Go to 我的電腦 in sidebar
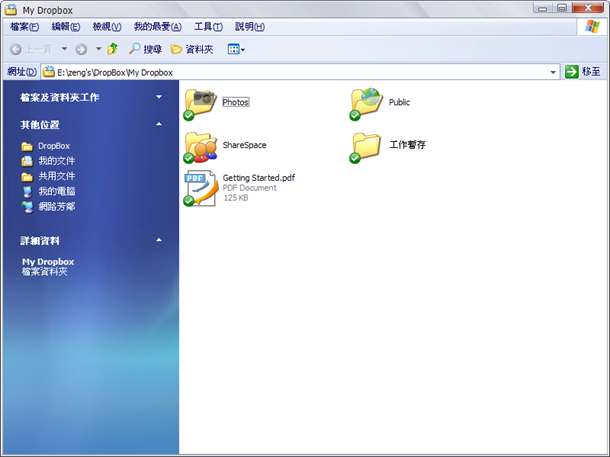 pyautogui.click(x=56, y=191)
